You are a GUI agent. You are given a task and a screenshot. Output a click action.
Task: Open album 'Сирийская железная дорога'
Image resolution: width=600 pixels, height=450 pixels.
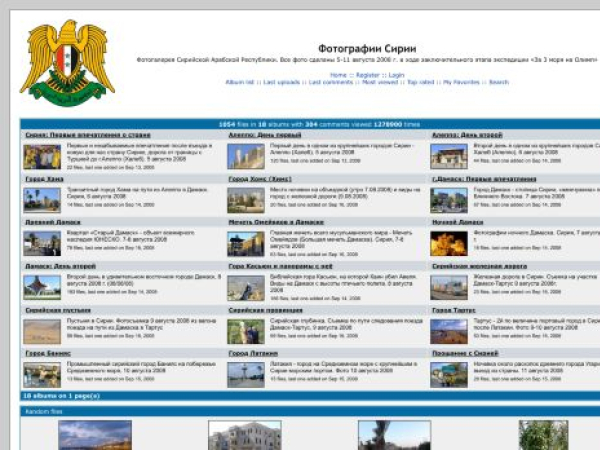pyautogui.click(x=479, y=266)
